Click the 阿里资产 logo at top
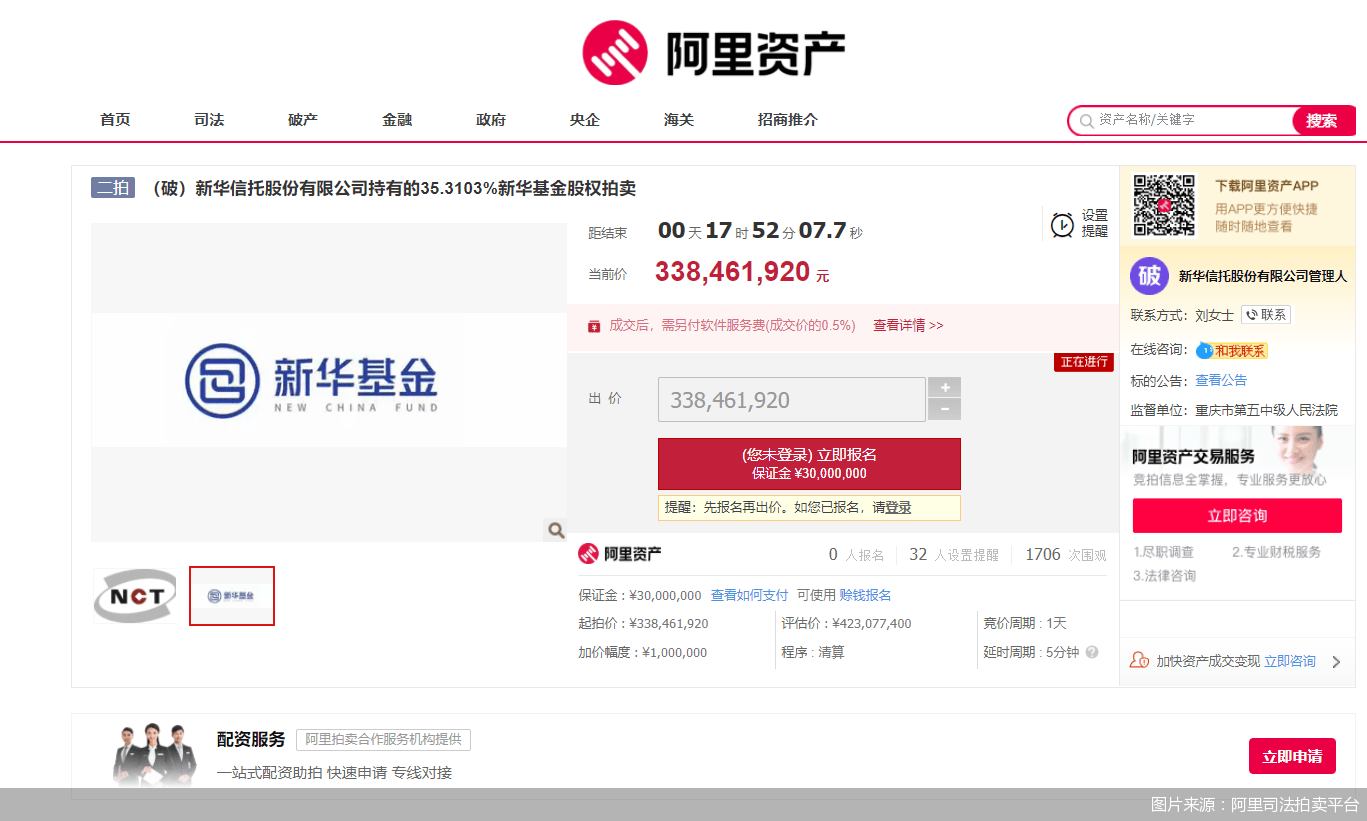This screenshot has width=1367, height=821. [714, 53]
